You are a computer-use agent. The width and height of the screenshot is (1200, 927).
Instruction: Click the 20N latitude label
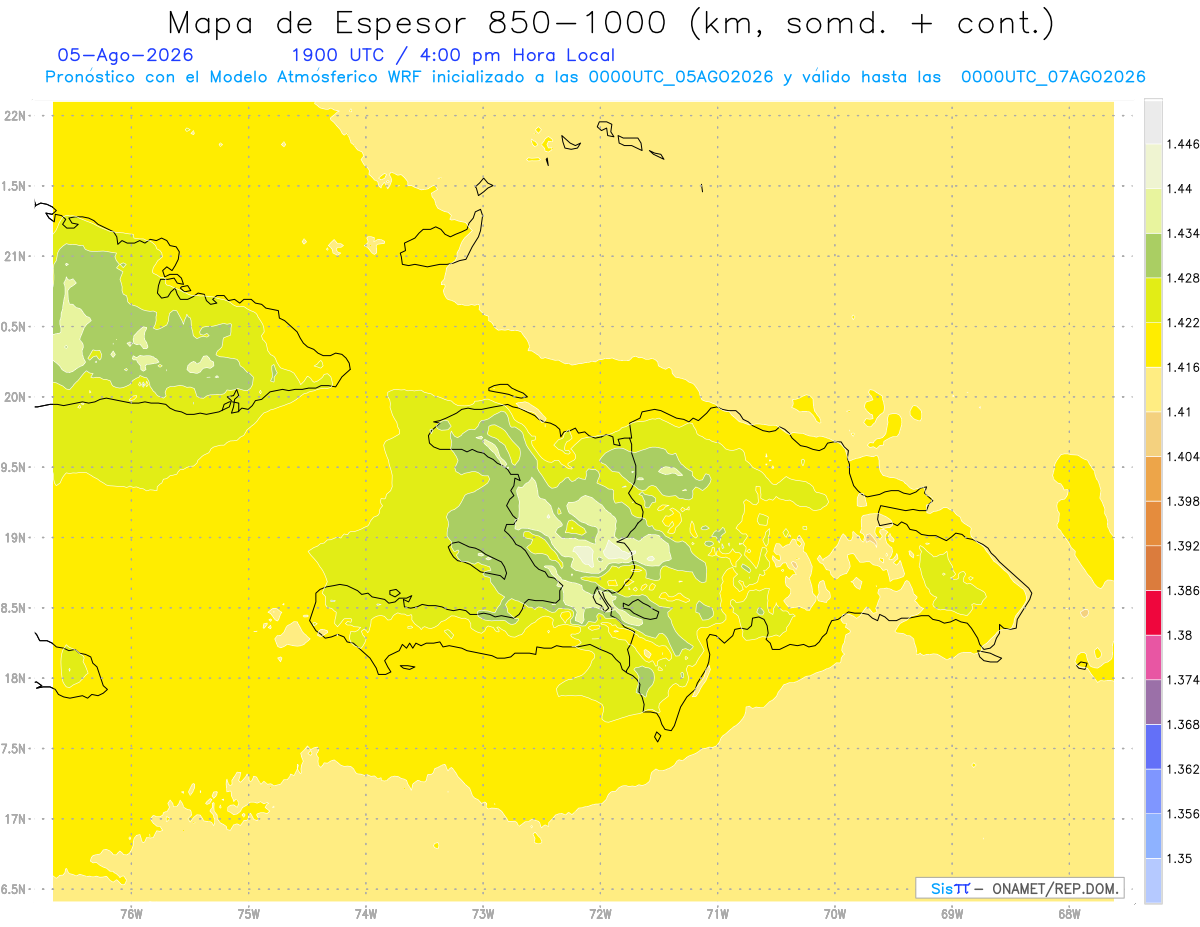17,397
